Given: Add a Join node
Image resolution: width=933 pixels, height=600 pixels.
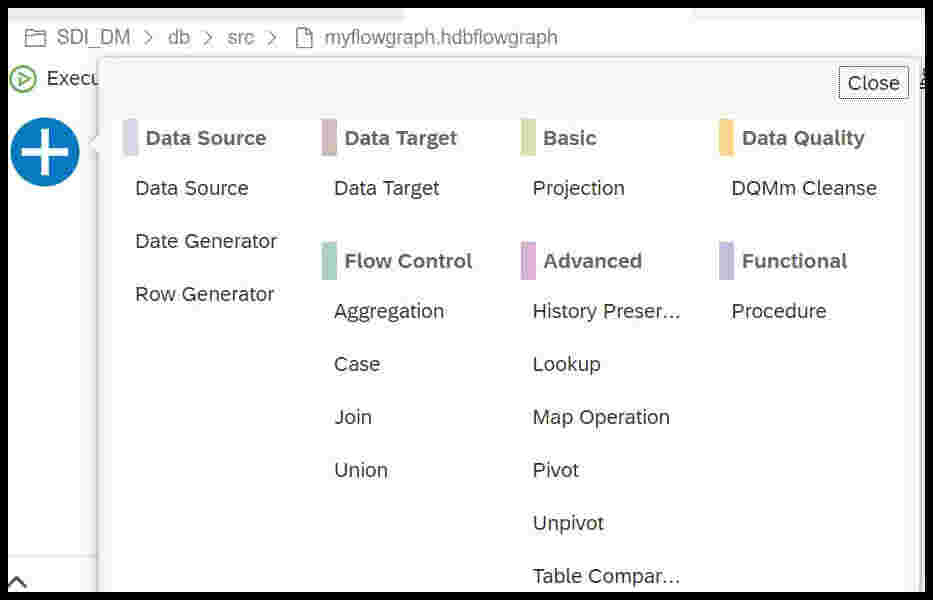Looking at the screenshot, I should point(353,417).
